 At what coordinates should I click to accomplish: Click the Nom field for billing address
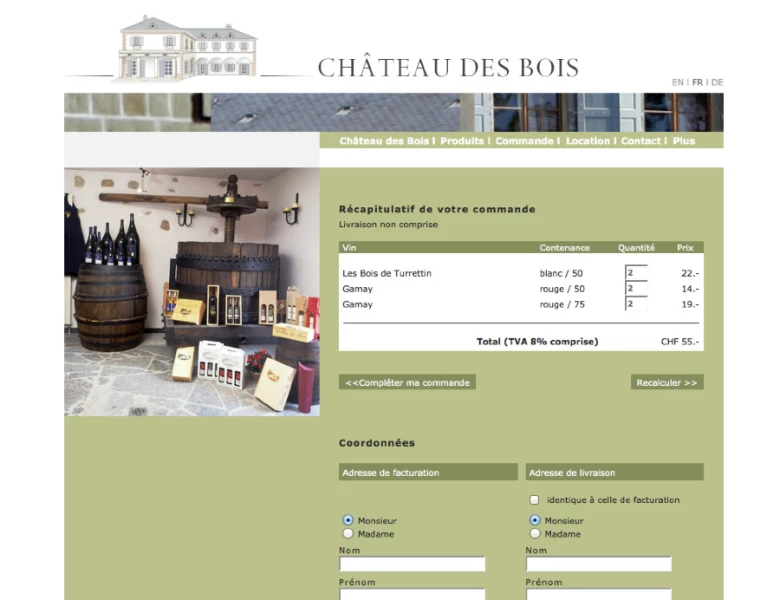412,564
